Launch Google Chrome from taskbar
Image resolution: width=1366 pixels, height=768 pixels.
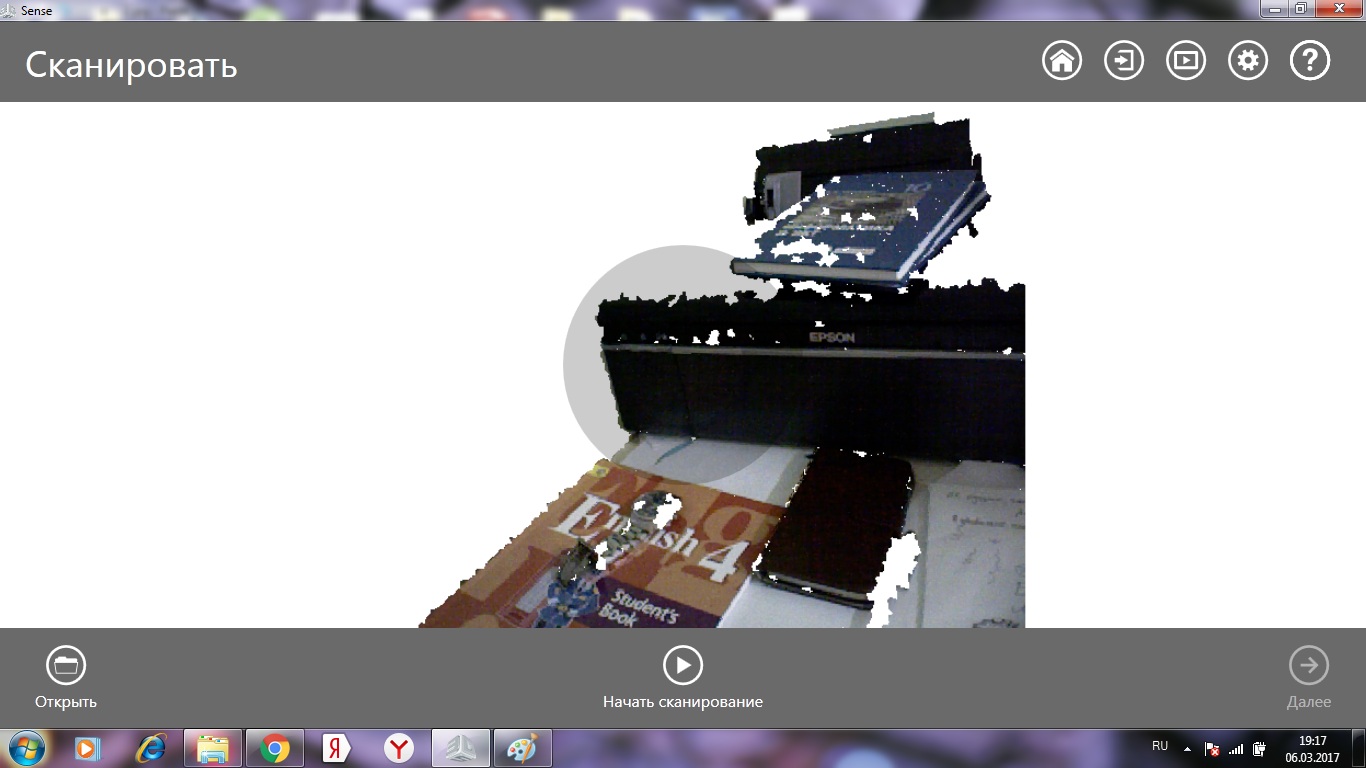pyautogui.click(x=275, y=748)
